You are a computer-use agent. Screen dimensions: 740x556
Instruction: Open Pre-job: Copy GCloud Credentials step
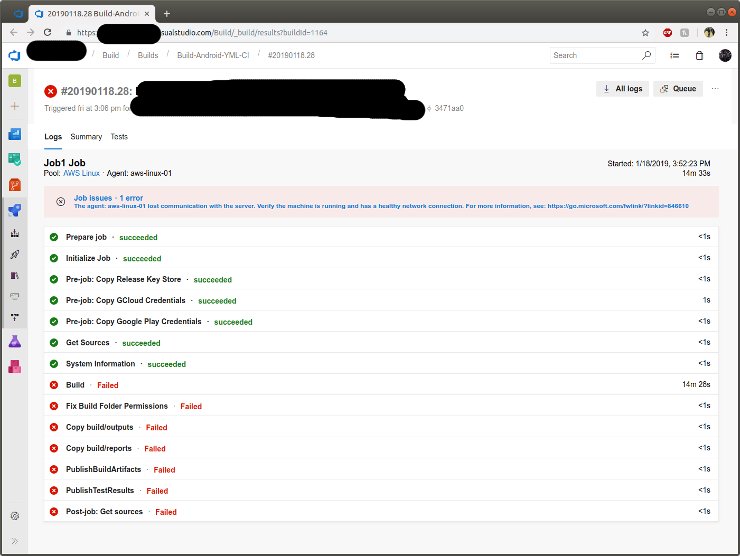coord(381,300)
